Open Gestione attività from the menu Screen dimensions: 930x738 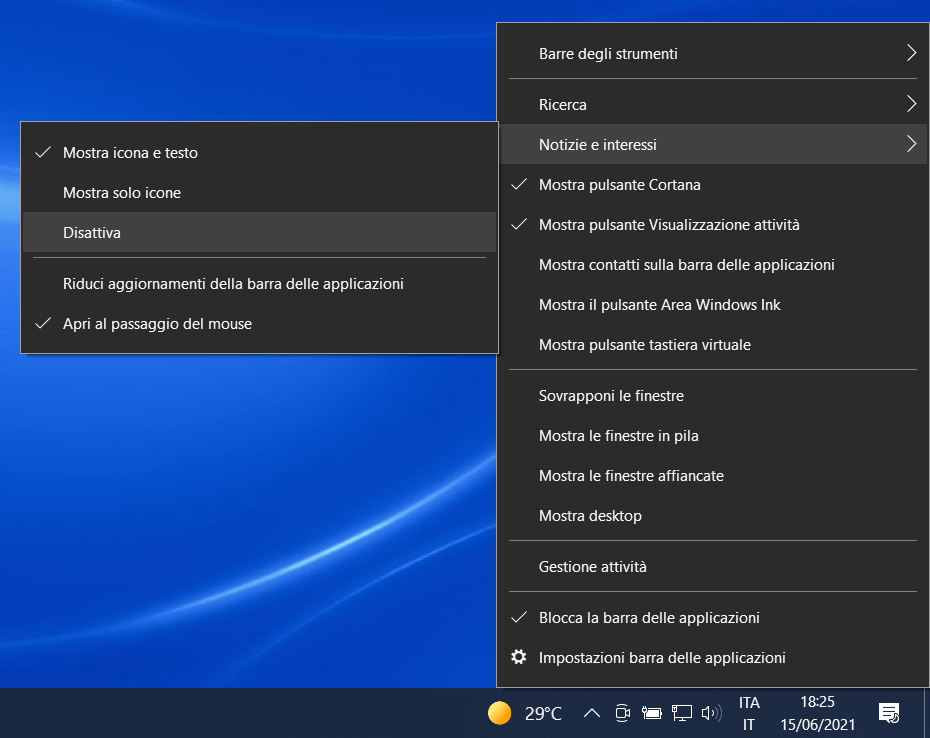pyautogui.click(x=592, y=567)
